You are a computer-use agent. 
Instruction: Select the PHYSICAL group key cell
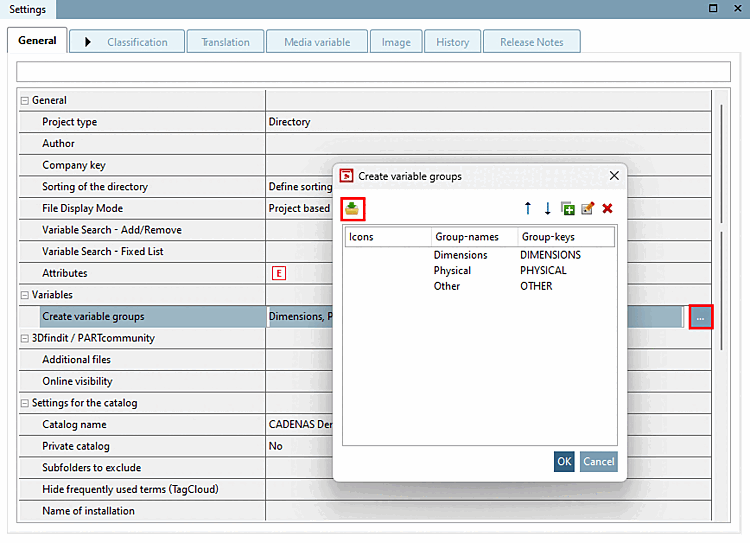(x=543, y=270)
